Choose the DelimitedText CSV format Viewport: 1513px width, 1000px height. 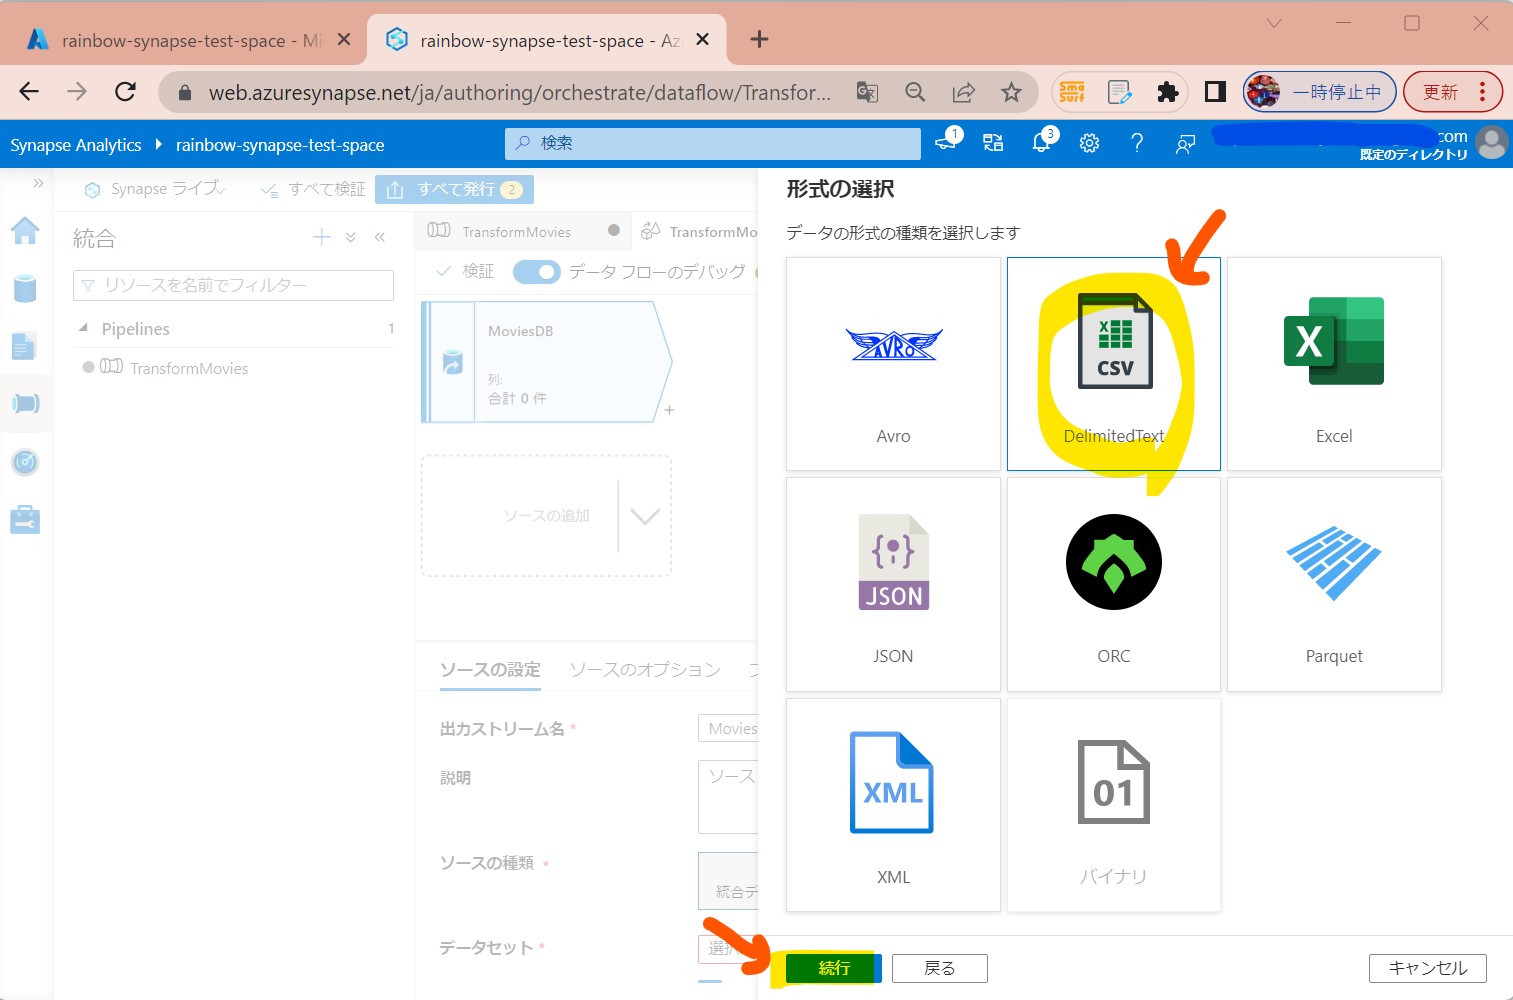point(1113,364)
